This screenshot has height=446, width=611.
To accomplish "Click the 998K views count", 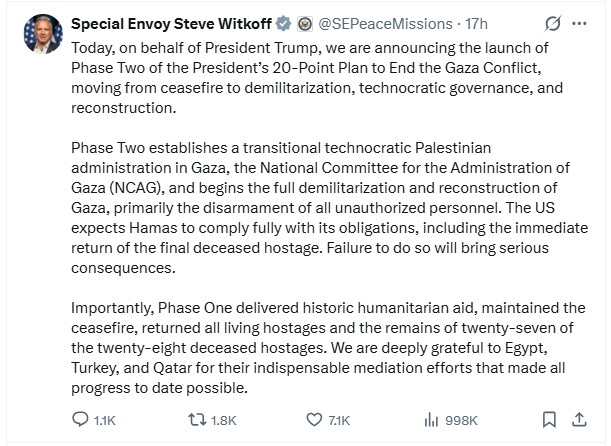I will tap(462, 419).
